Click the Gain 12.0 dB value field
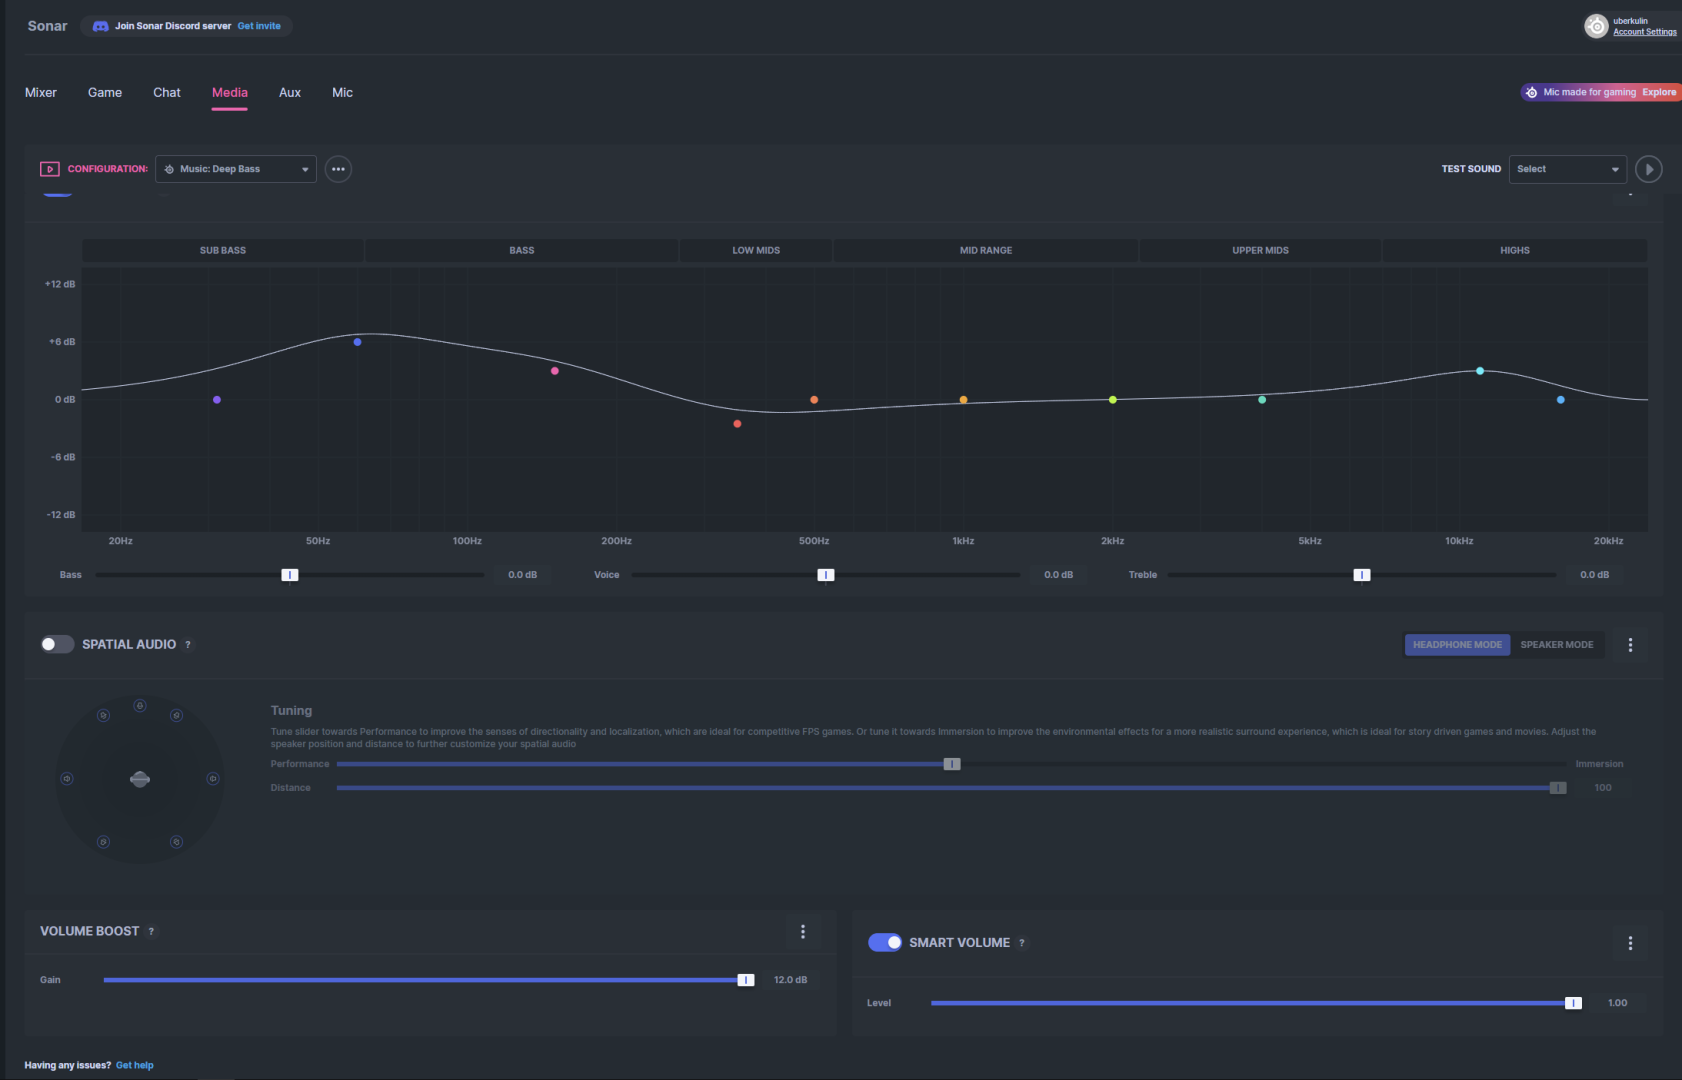 pos(791,980)
